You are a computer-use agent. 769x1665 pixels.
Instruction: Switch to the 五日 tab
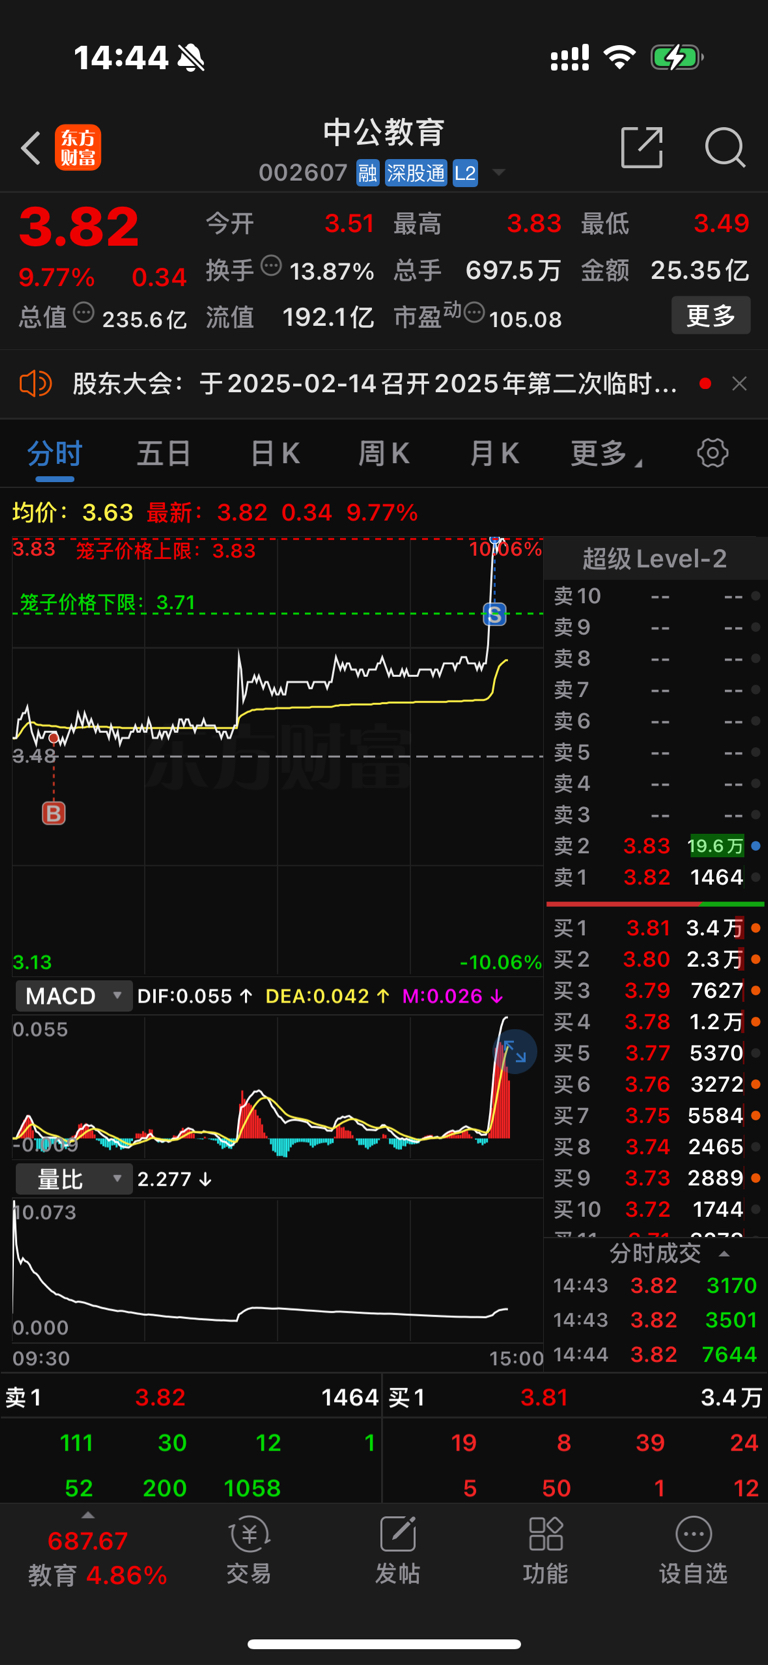pos(164,454)
